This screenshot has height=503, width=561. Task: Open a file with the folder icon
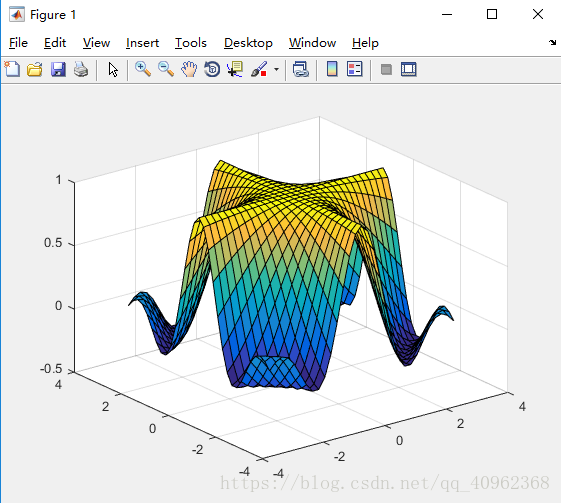(x=35, y=69)
